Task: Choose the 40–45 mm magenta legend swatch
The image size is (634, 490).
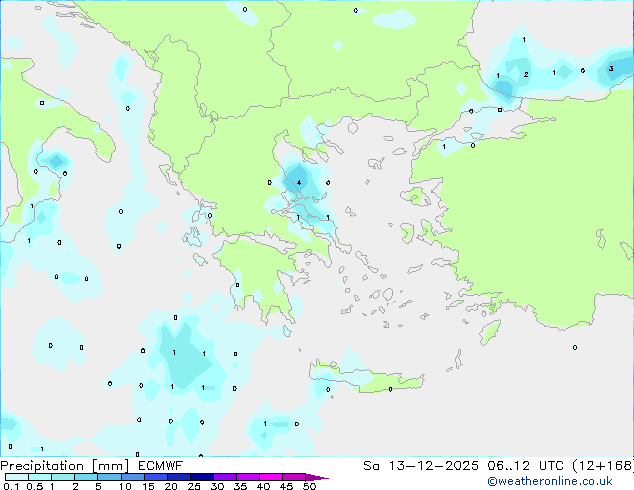Action: [x=271, y=477]
